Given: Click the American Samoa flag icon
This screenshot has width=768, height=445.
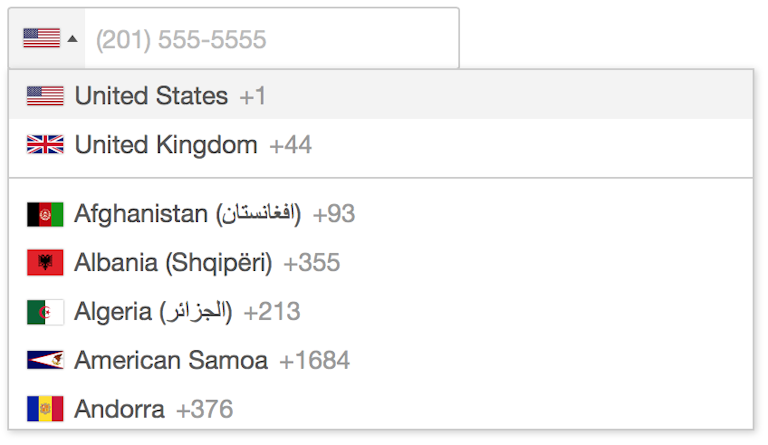Looking at the screenshot, I should pos(45,360).
